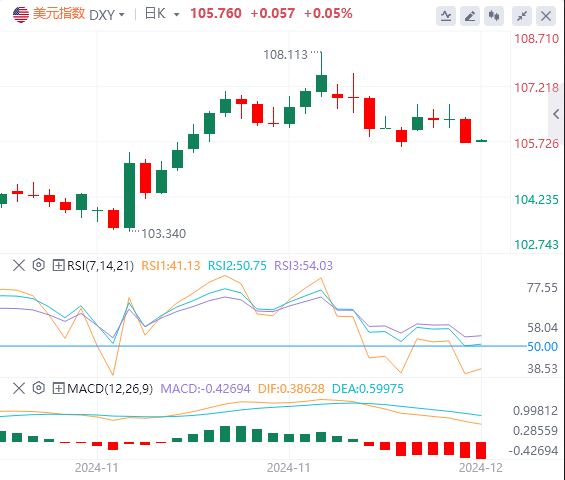Image resolution: width=565 pixels, height=480 pixels.
Task: Expand the MACD panel plus box
Action: pyautogui.click(x=58, y=388)
